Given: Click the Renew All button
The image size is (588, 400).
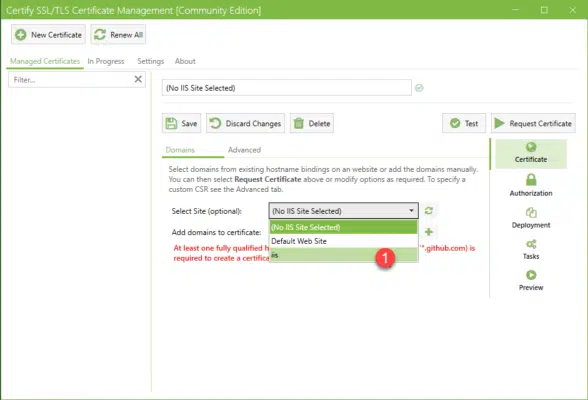Looking at the screenshot, I should tap(118, 34).
